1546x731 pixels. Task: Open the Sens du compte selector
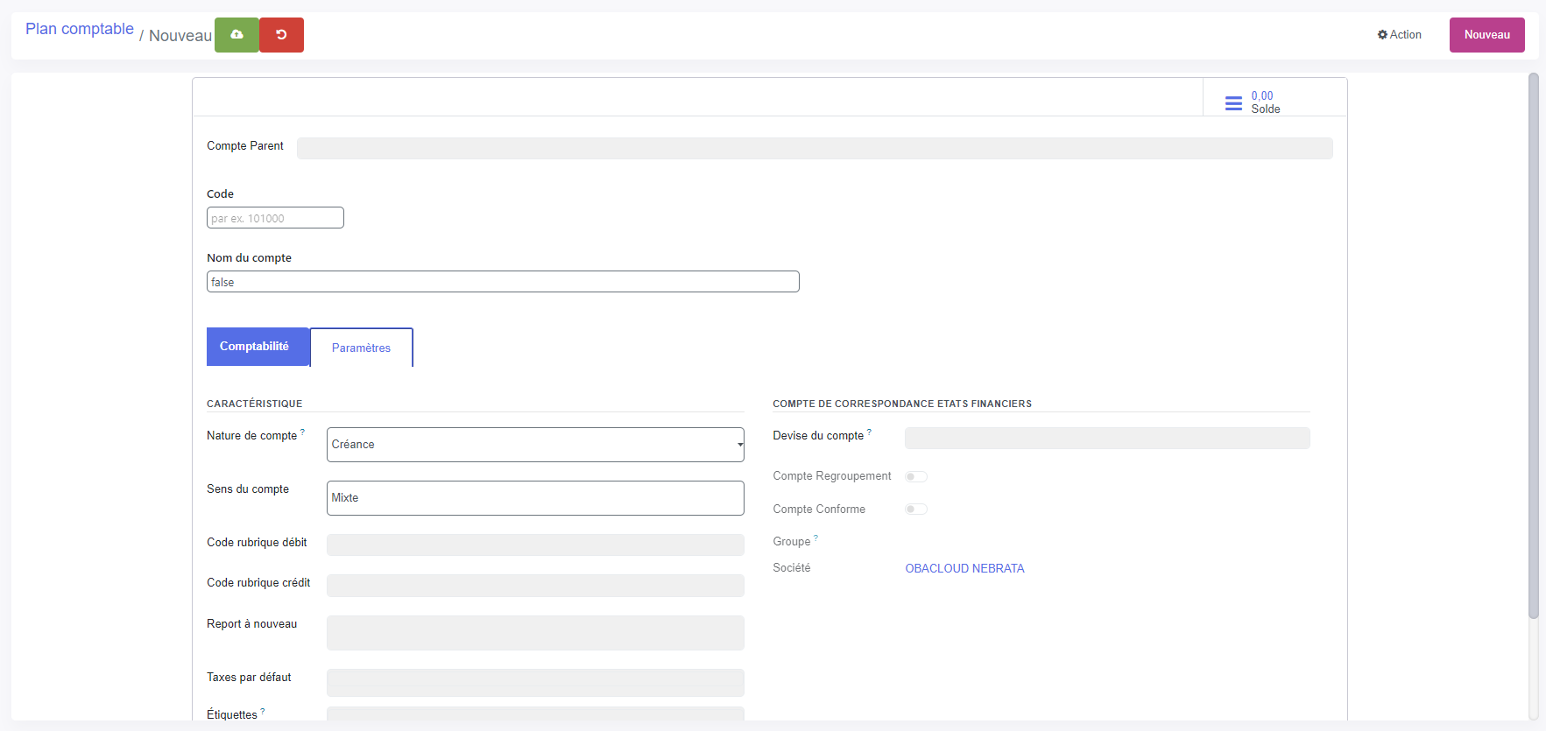click(x=535, y=498)
